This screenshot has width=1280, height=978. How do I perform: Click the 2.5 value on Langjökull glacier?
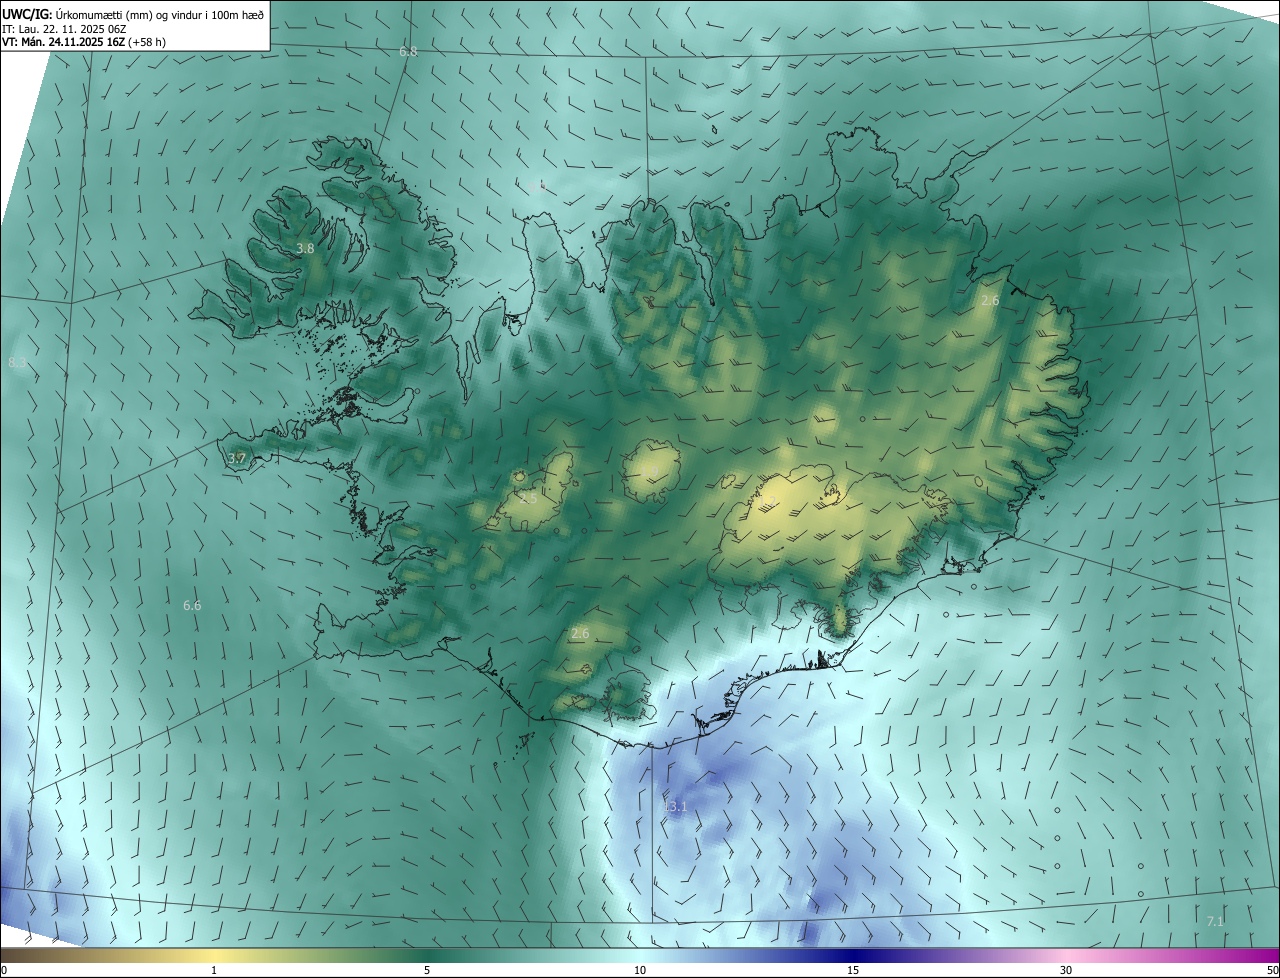pyautogui.click(x=528, y=497)
